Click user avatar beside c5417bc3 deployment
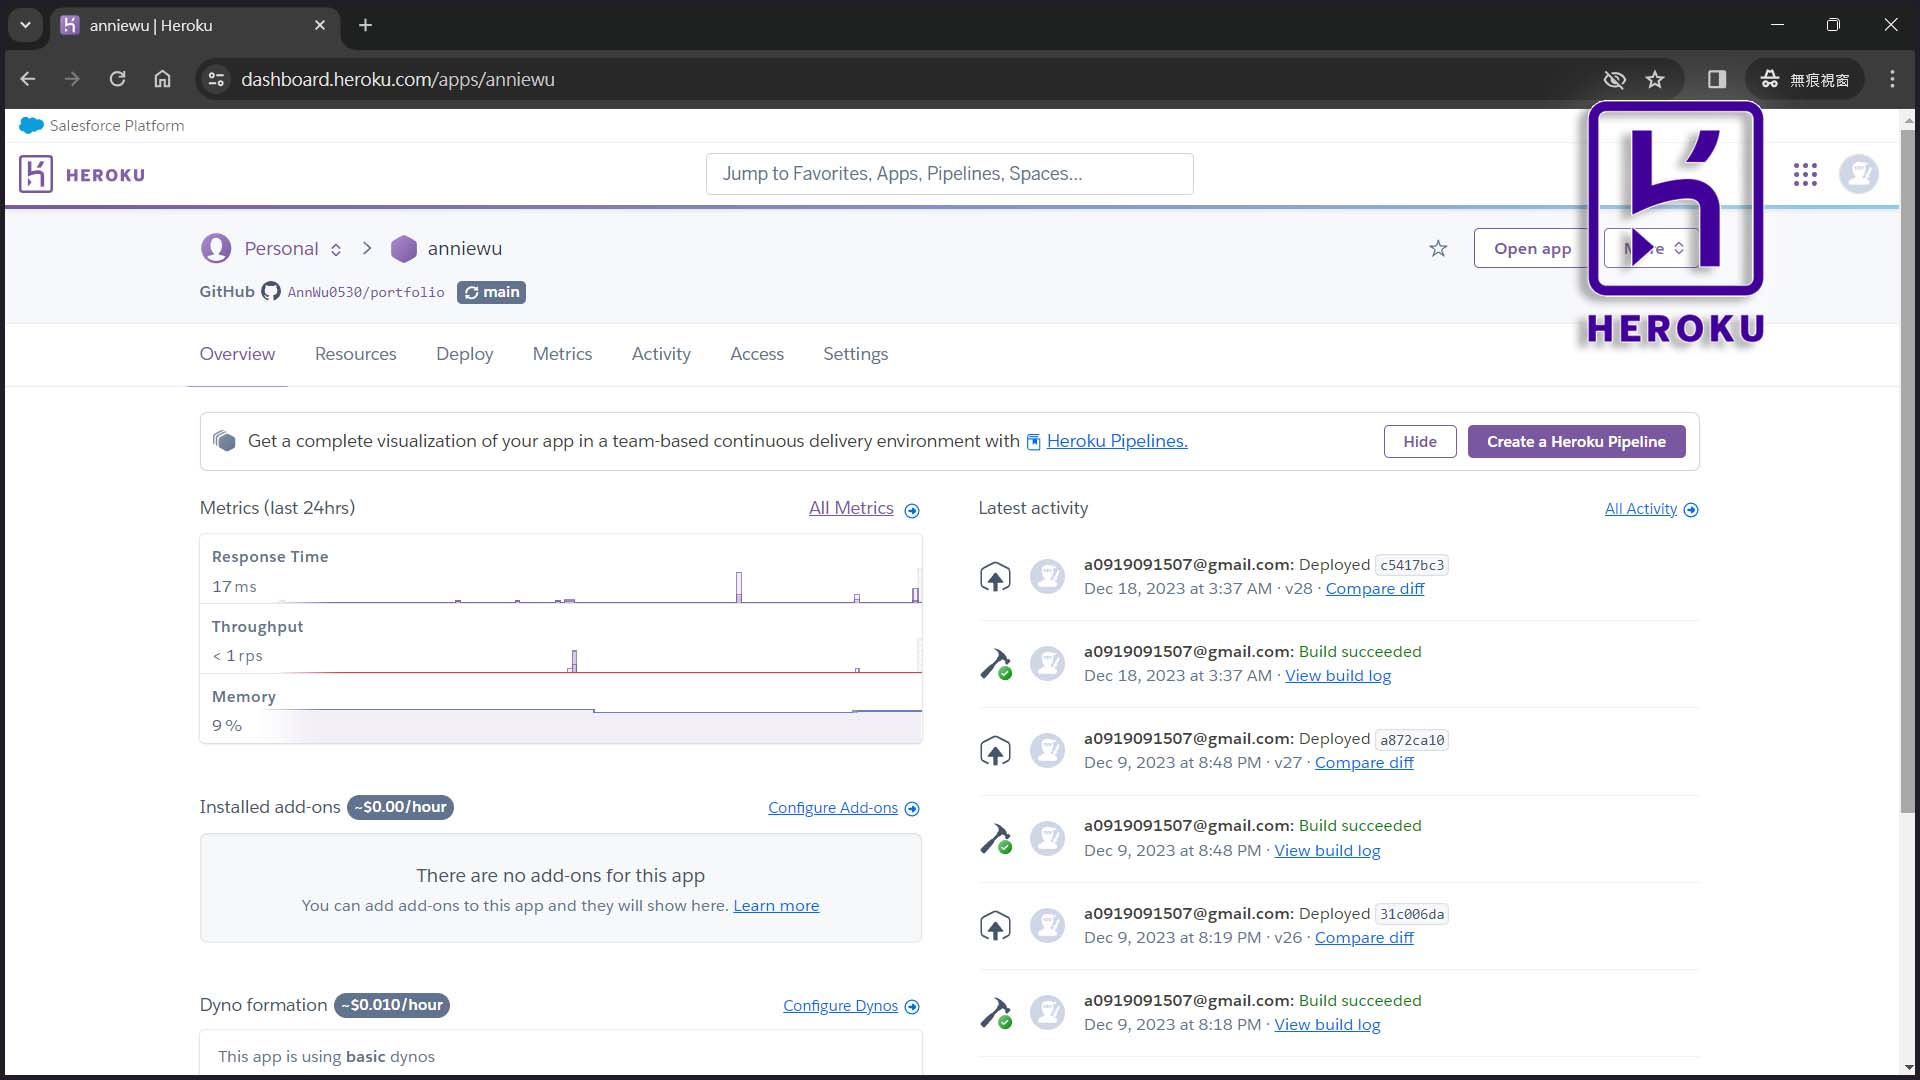The height and width of the screenshot is (1080, 1920). 1047,577
